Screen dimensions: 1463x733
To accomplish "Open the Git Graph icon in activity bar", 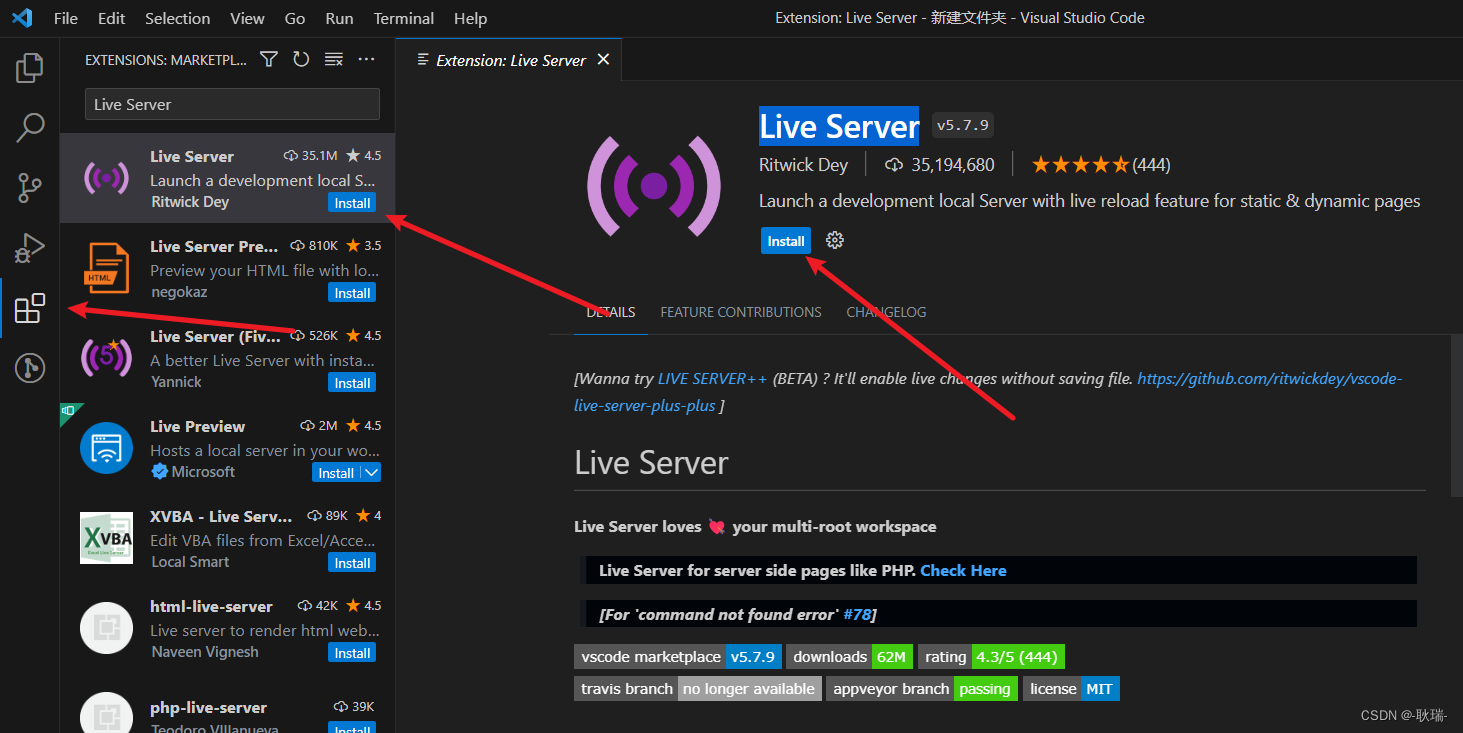I will coord(30,368).
